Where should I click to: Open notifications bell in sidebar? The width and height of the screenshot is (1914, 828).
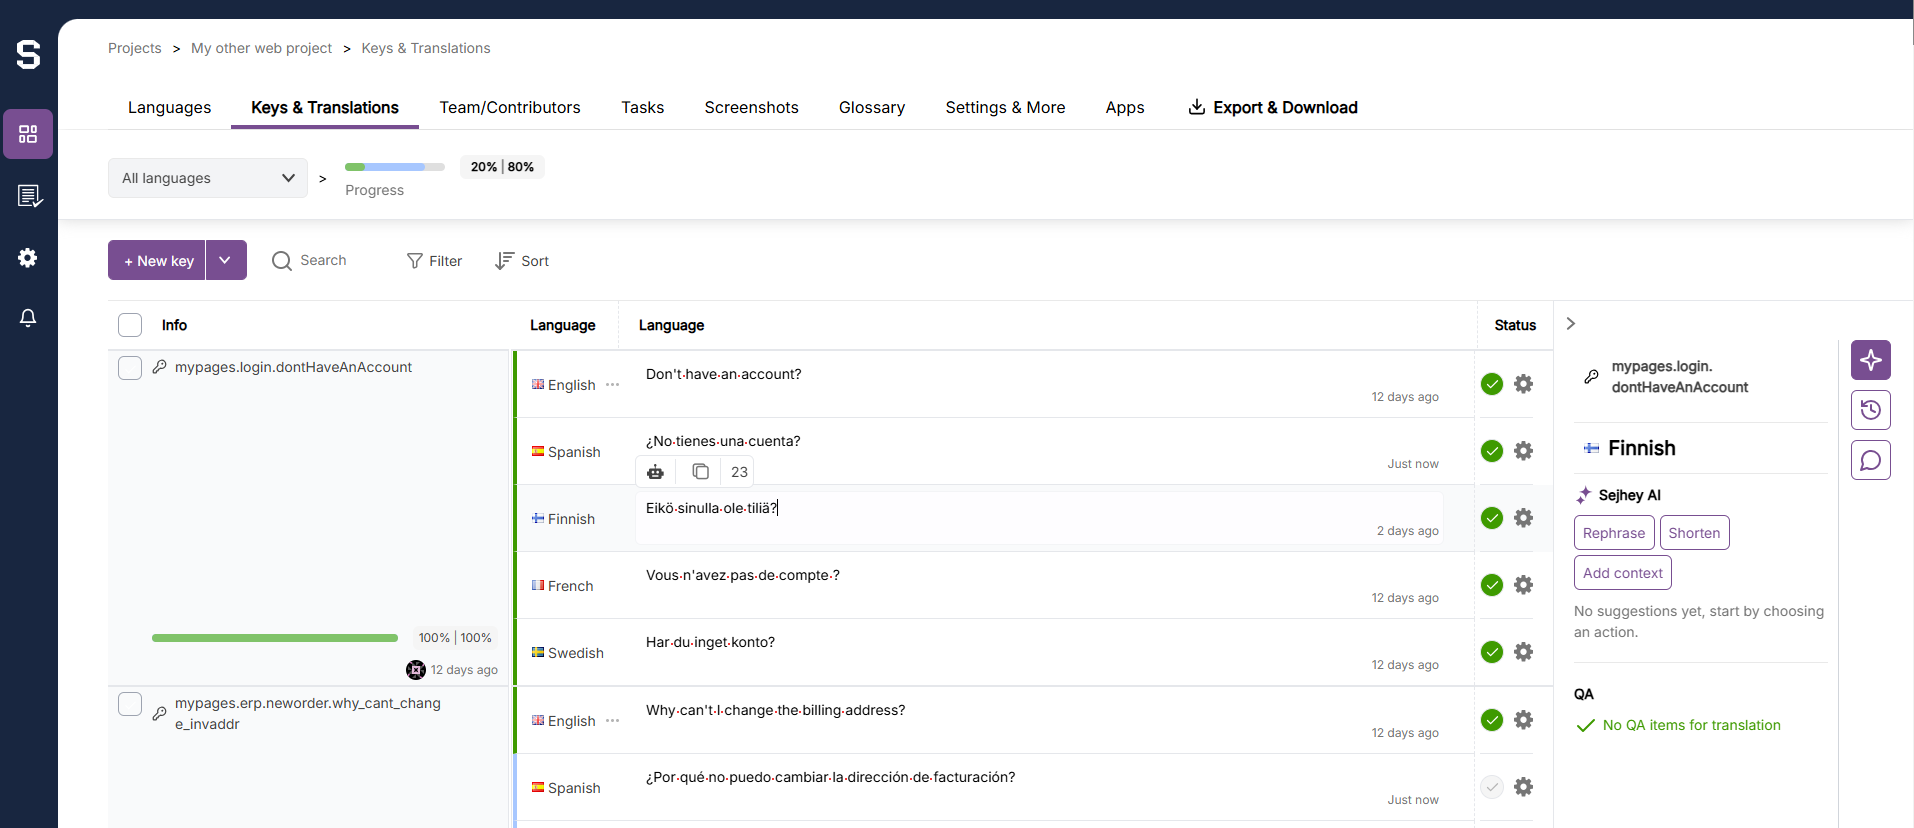(28, 318)
